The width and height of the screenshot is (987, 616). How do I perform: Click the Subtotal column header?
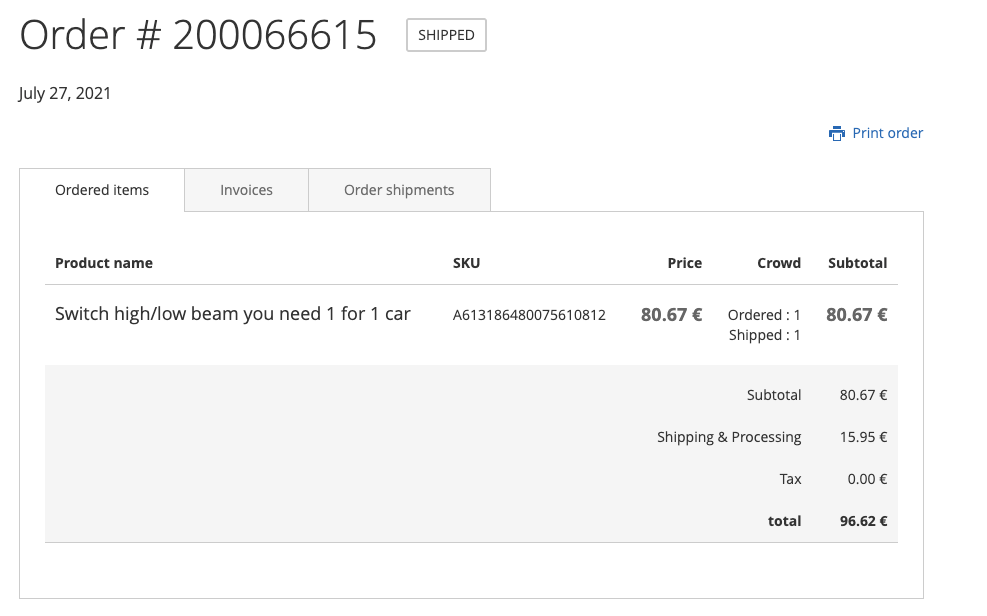857,263
